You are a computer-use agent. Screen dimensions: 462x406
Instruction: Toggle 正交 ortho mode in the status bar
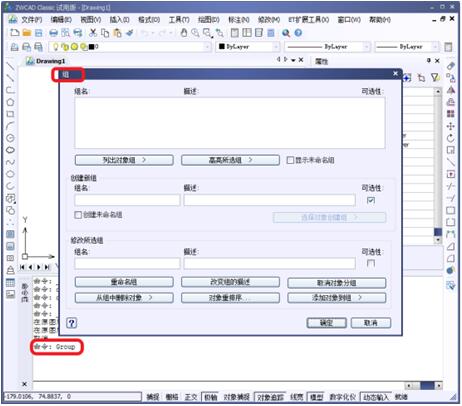point(191,397)
